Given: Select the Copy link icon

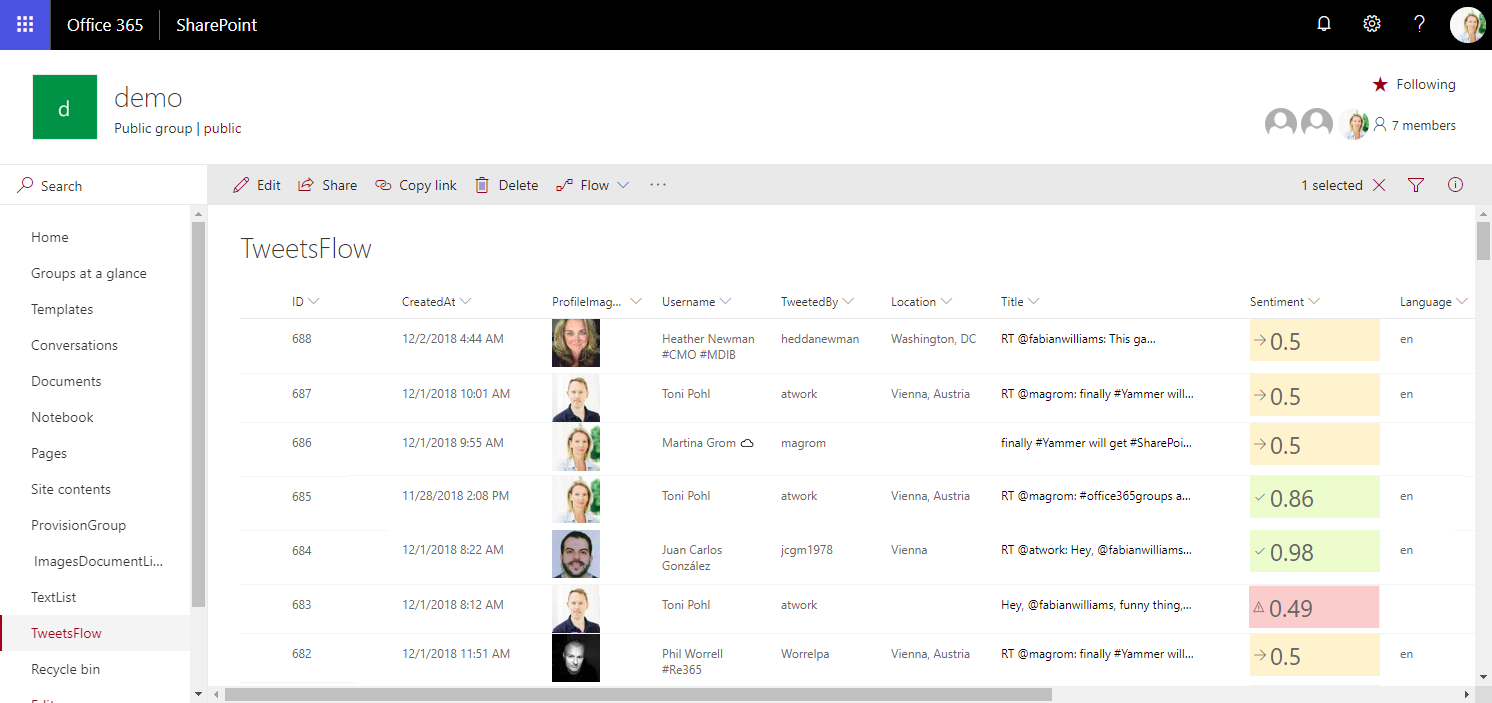Looking at the screenshot, I should point(382,184).
